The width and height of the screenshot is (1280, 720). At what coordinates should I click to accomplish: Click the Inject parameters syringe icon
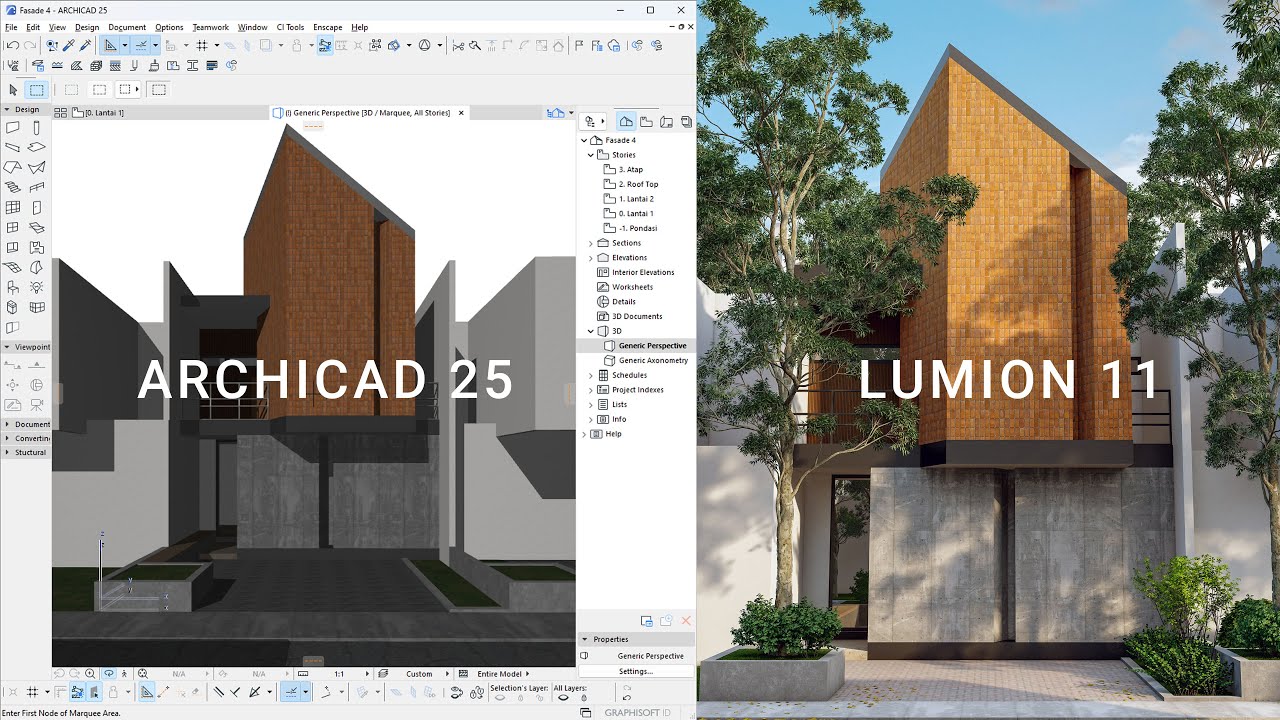(x=85, y=45)
